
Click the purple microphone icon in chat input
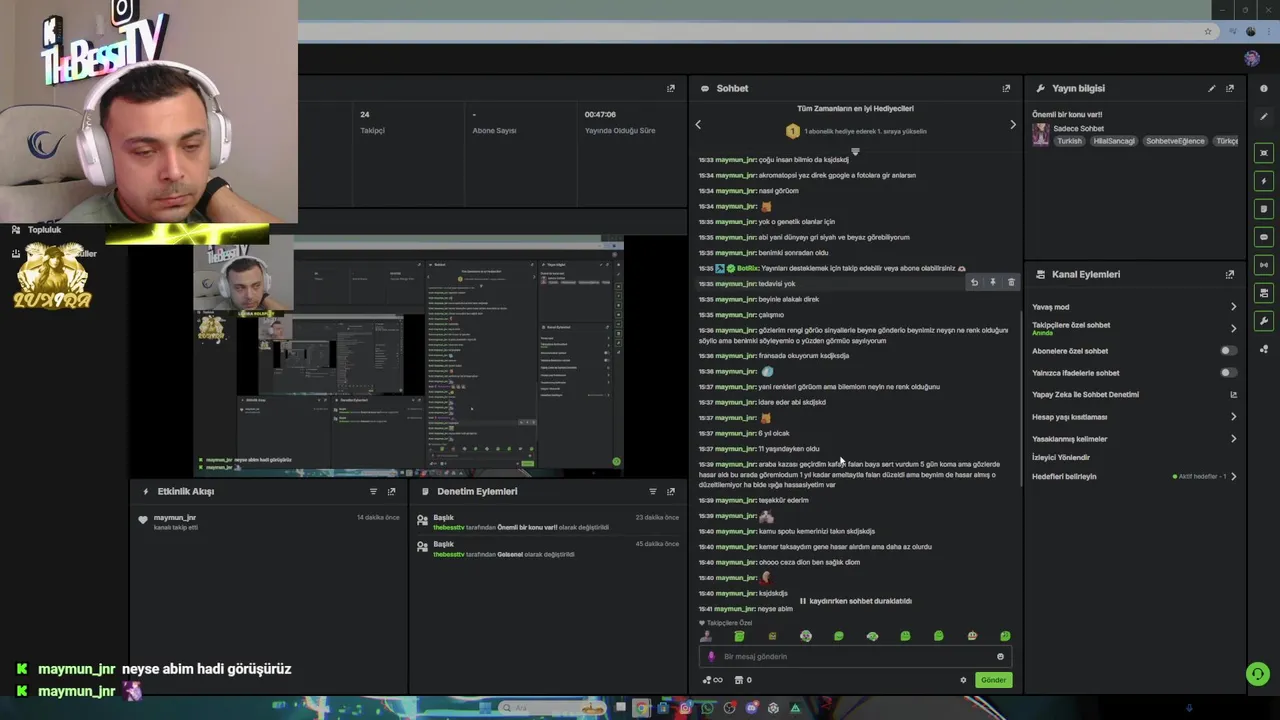click(711, 657)
